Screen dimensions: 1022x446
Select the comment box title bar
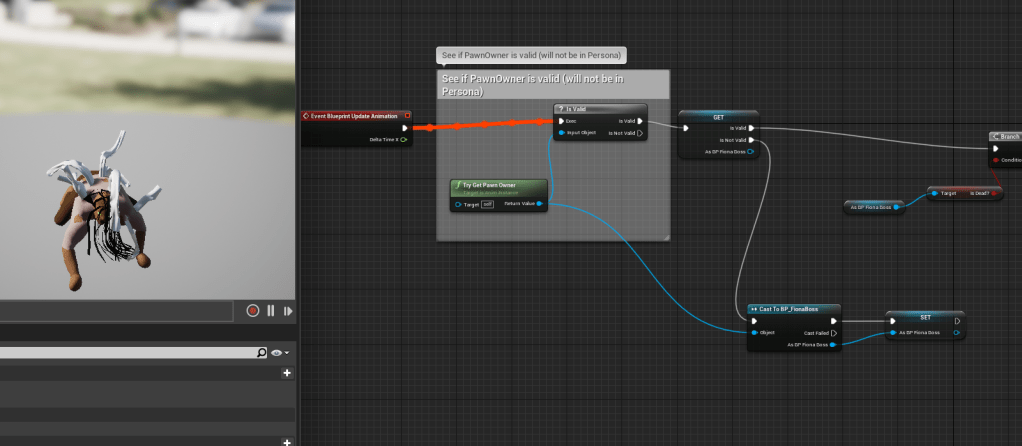click(552, 85)
